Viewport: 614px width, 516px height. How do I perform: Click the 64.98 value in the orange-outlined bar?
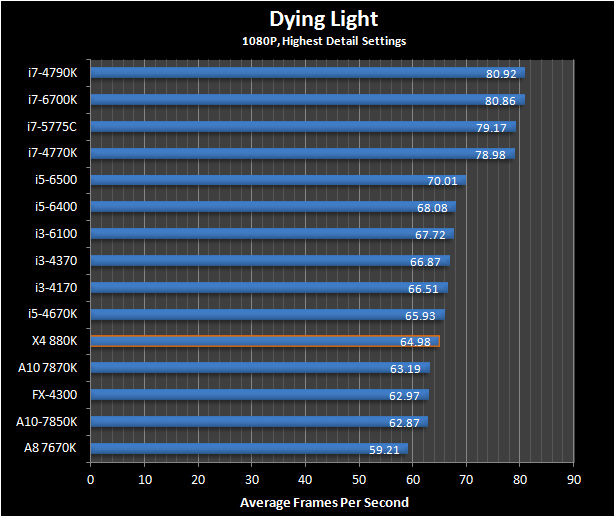tap(415, 342)
